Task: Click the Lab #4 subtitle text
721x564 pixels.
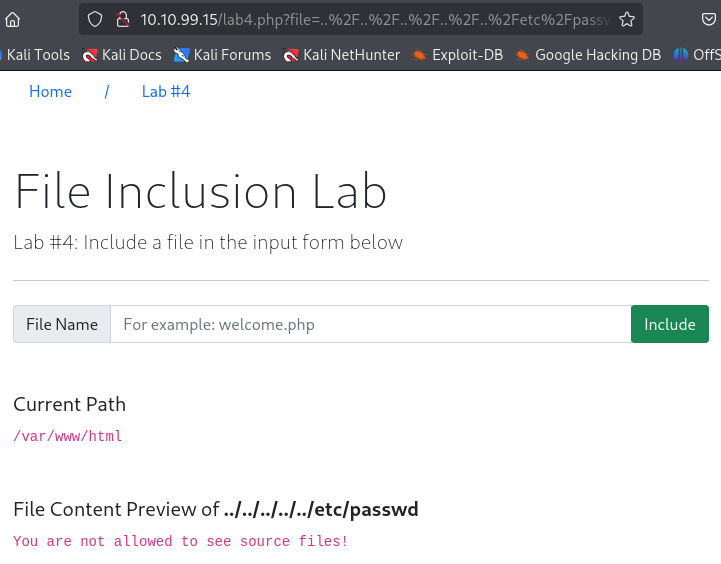Action: point(208,242)
